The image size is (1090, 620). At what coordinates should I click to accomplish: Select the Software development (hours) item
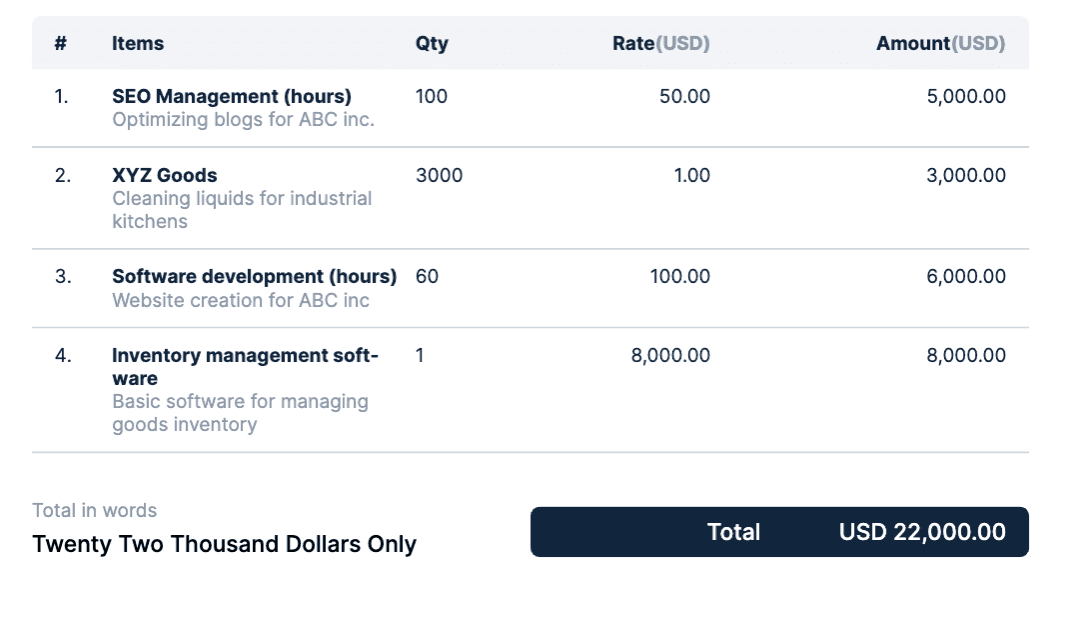tap(254, 276)
